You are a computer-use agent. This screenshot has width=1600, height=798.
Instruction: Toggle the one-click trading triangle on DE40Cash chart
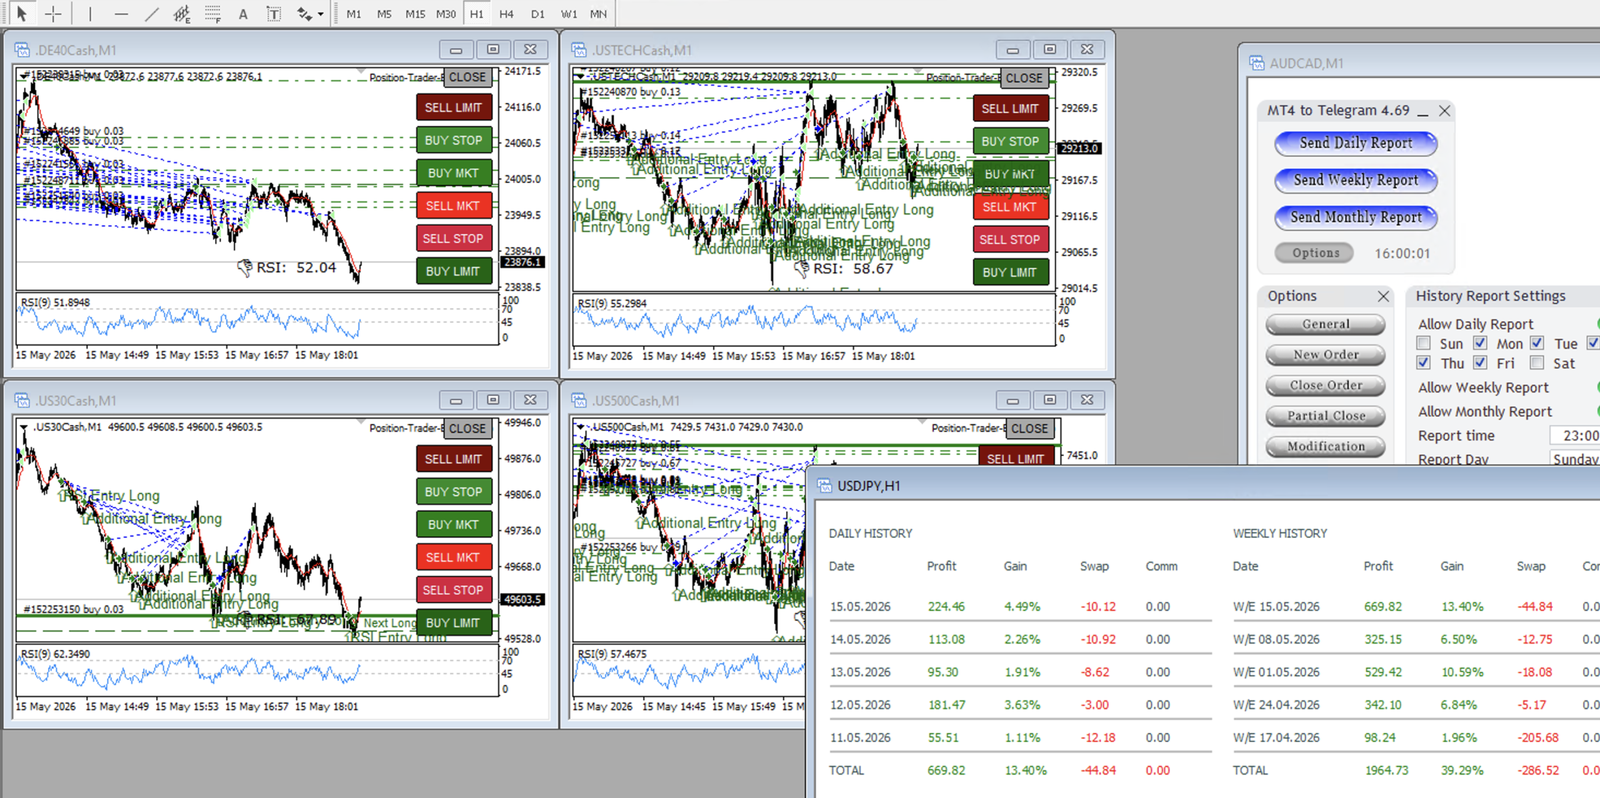[24, 76]
